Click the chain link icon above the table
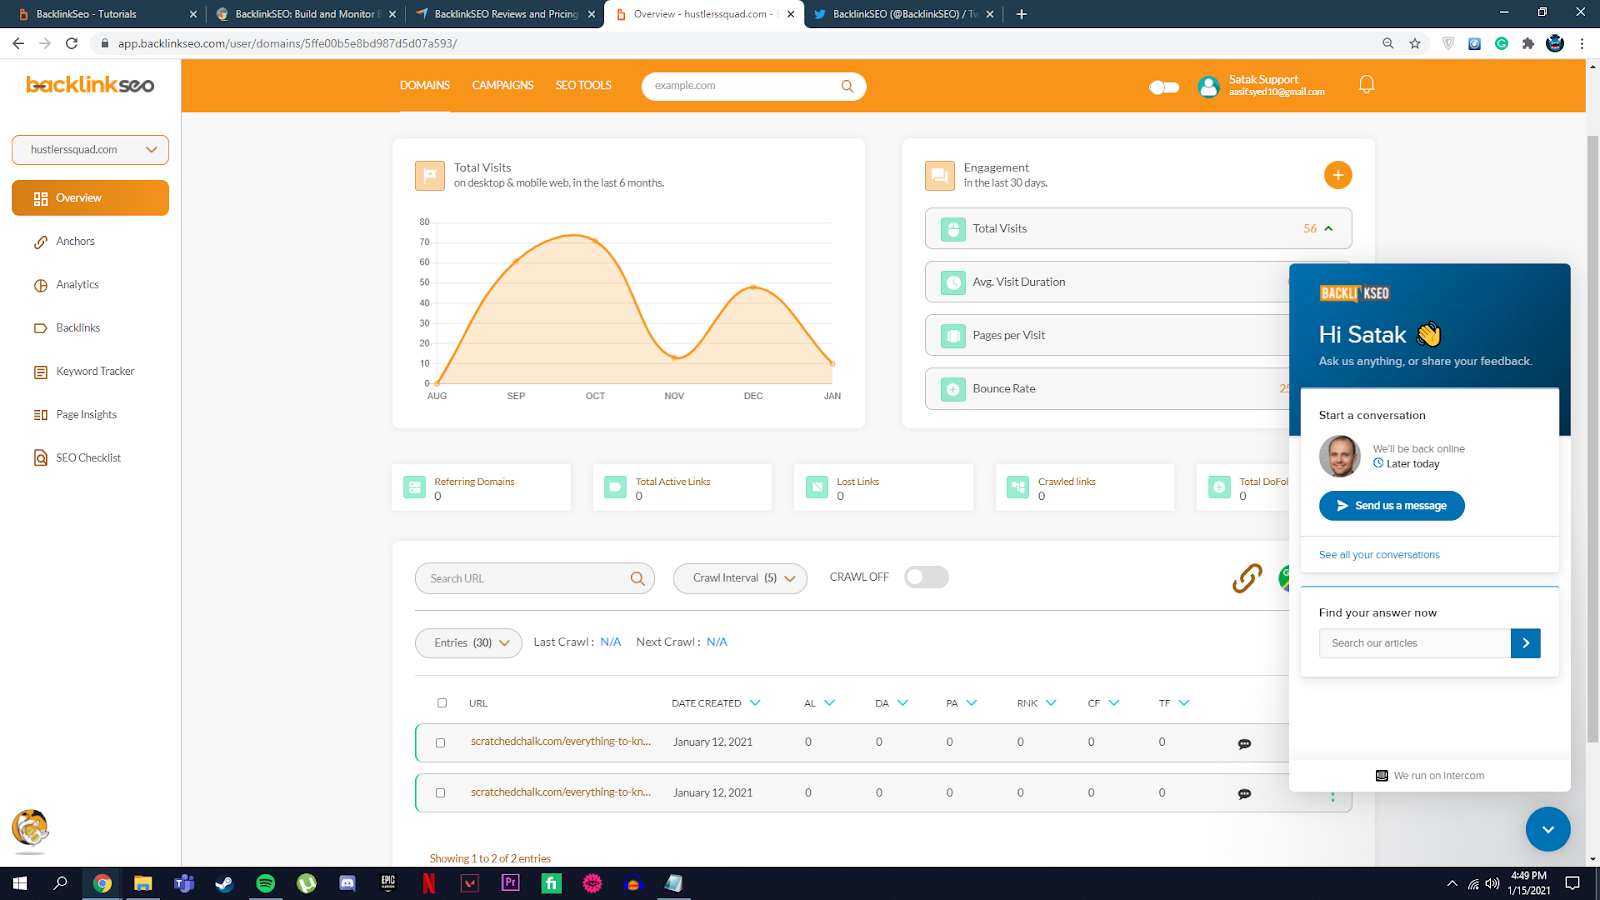 tap(1247, 578)
